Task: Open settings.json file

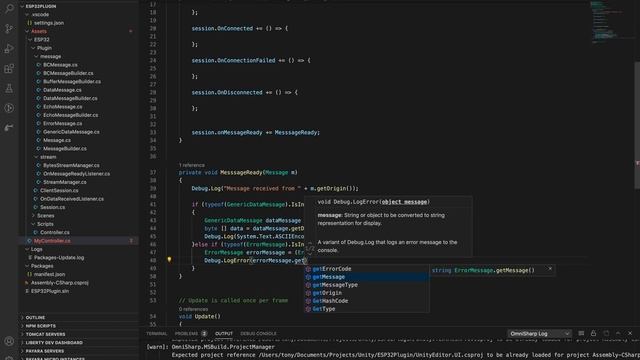Action: pos(49,23)
